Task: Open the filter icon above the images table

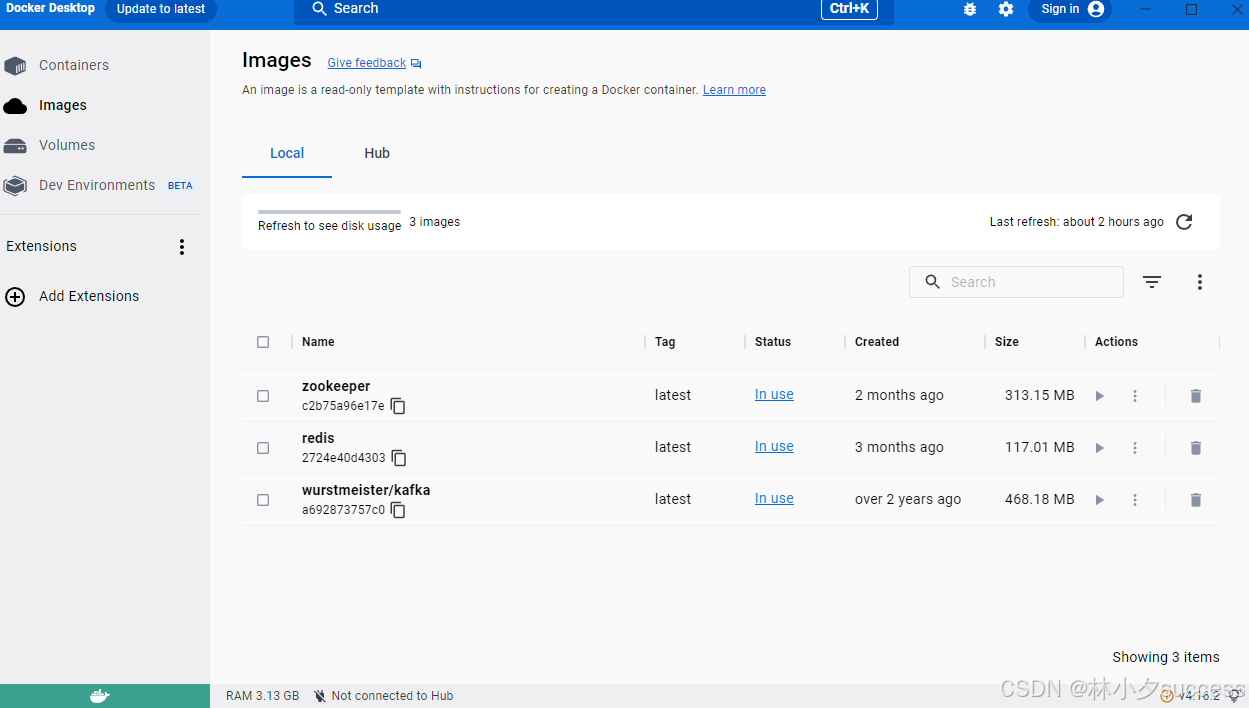Action: point(1151,281)
